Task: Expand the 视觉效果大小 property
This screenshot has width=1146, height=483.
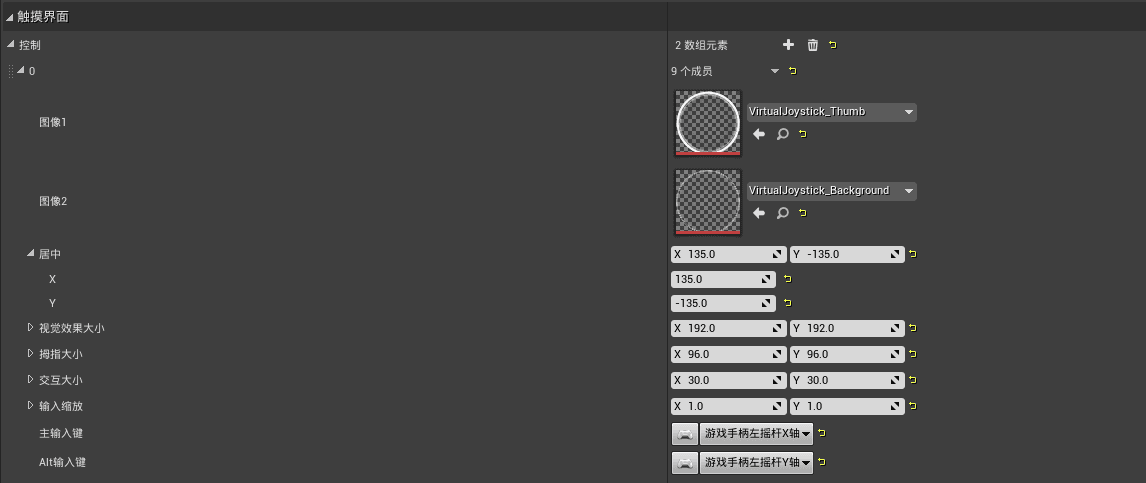Action: (31, 327)
